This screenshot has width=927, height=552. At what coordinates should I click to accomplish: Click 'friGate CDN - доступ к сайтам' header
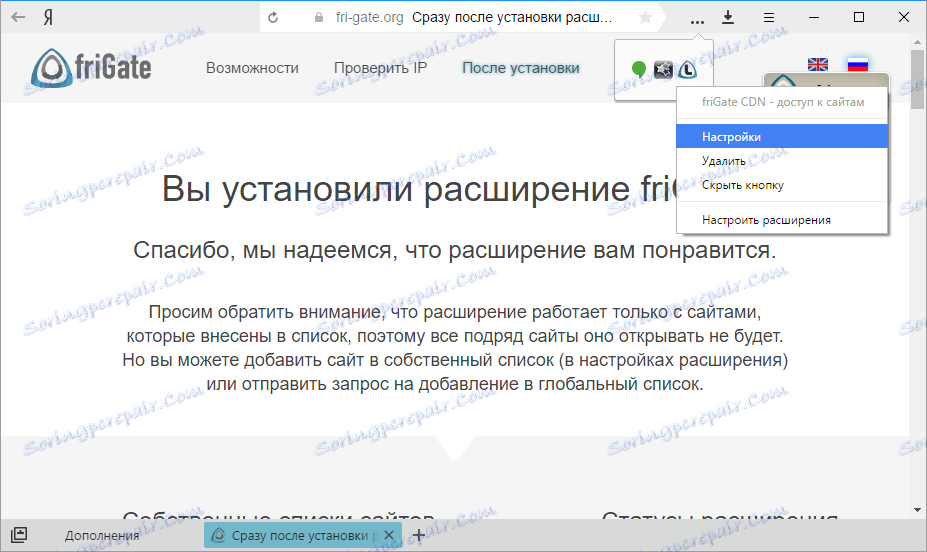pyautogui.click(x=783, y=102)
